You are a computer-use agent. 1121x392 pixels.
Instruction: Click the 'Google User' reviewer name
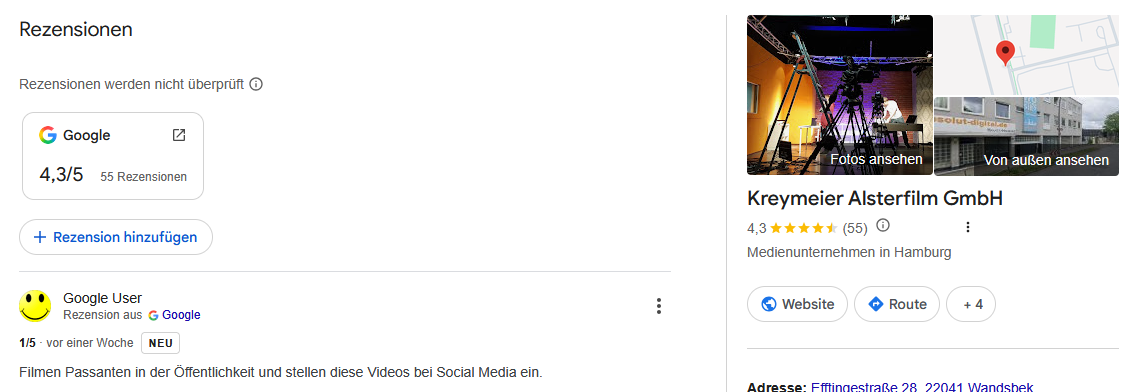pyautogui.click(x=102, y=298)
